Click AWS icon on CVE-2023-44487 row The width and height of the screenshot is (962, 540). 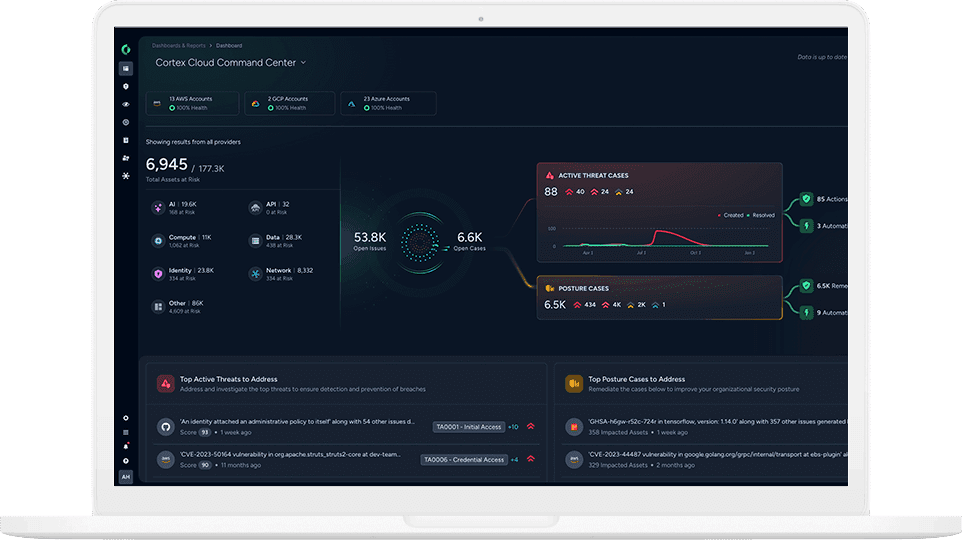(x=574, y=460)
